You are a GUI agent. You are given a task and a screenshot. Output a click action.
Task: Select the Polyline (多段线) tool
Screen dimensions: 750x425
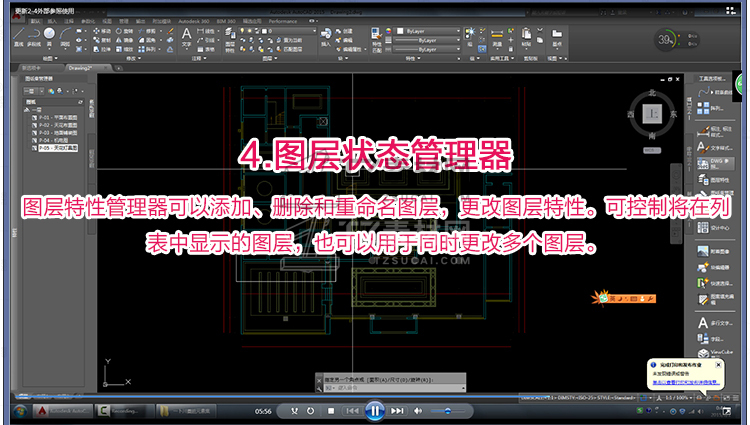point(34,36)
